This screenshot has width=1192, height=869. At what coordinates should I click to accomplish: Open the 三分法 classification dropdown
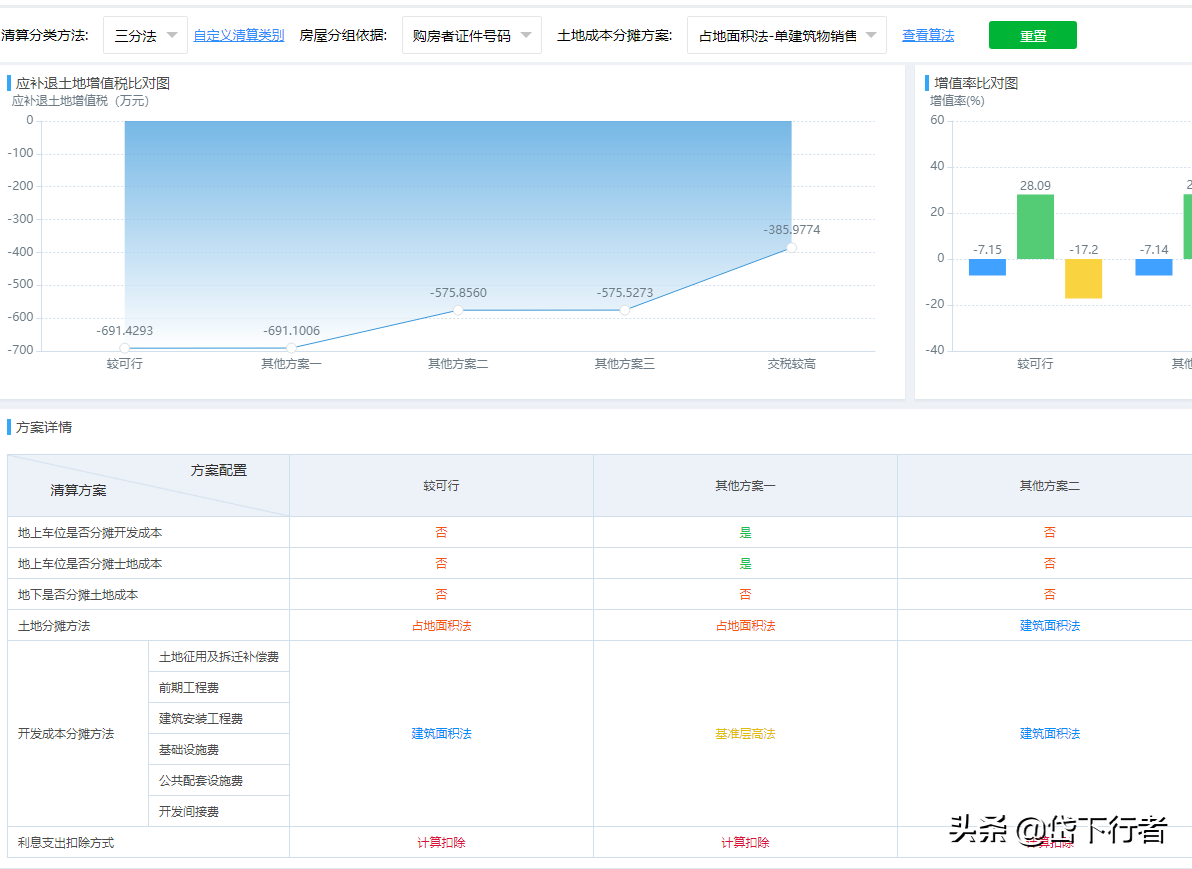146,33
